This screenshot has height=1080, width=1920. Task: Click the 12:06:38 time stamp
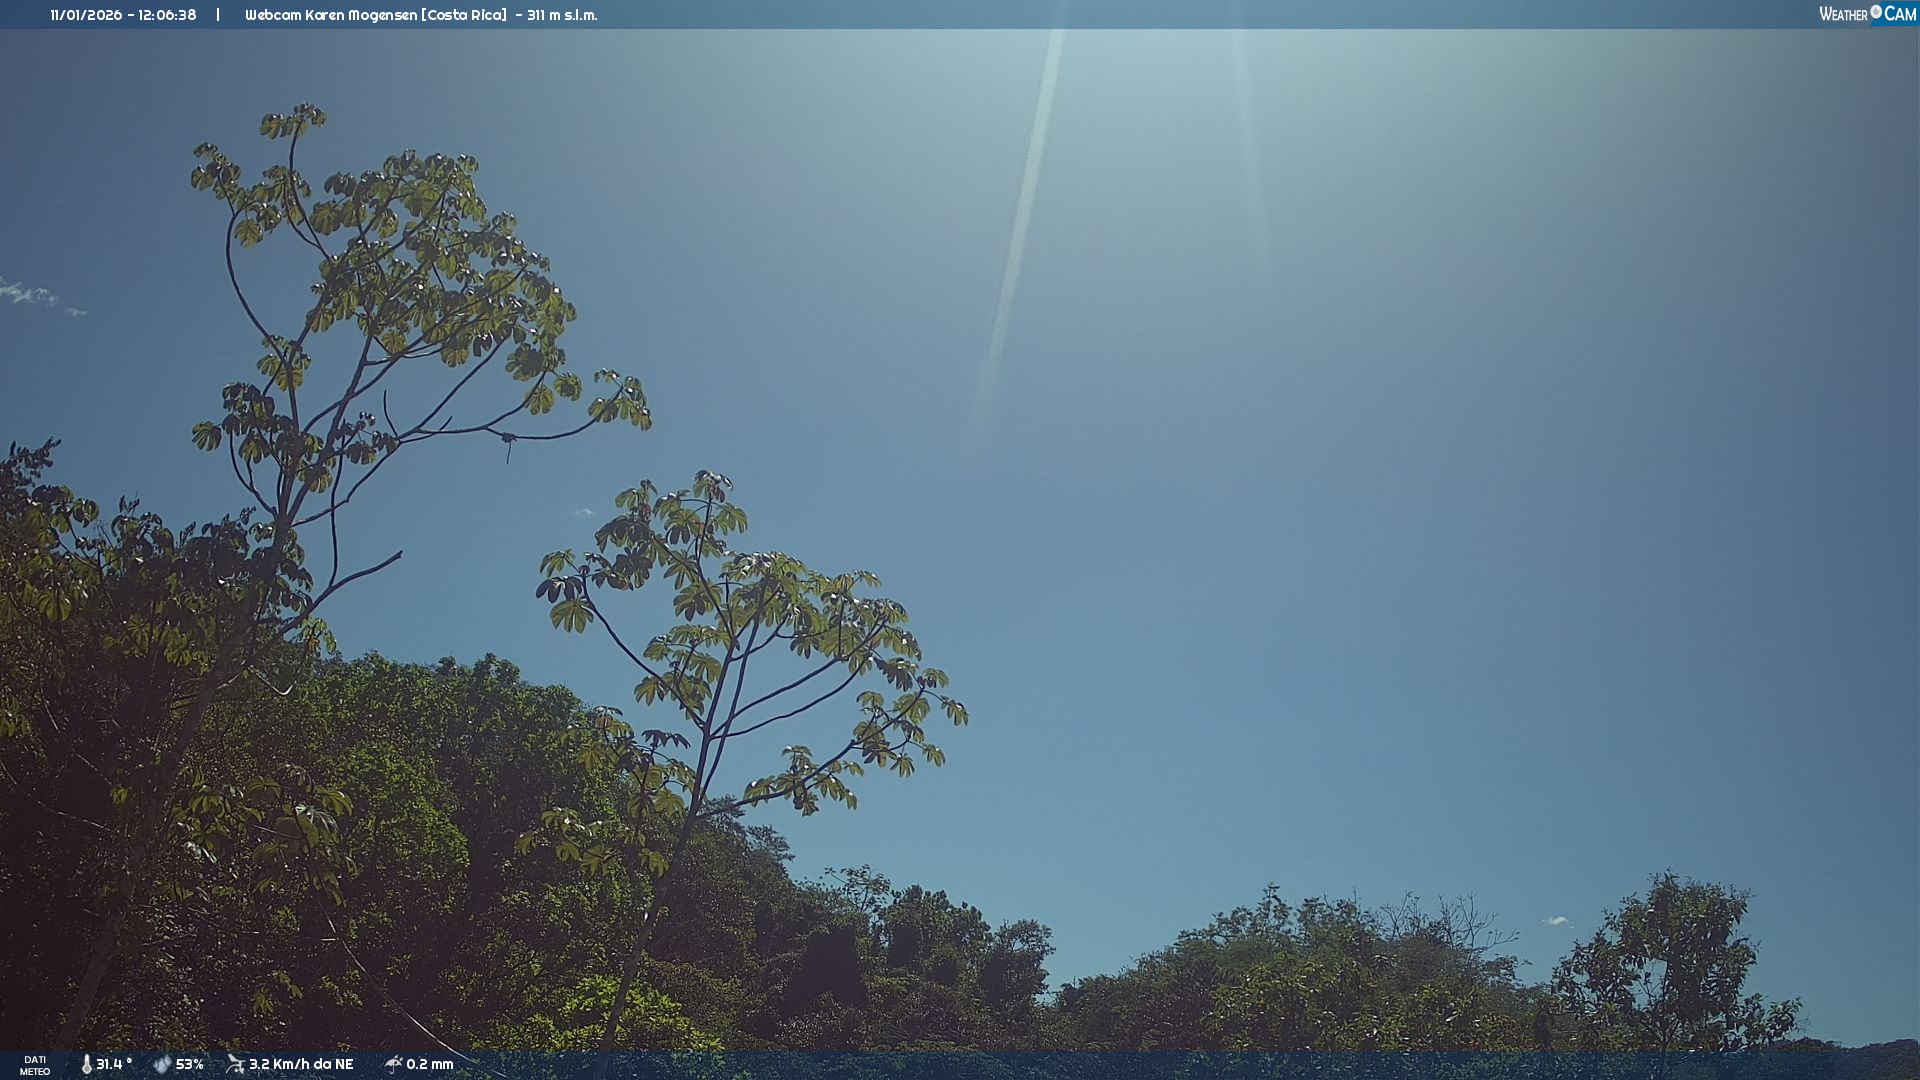tap(167, 15)
